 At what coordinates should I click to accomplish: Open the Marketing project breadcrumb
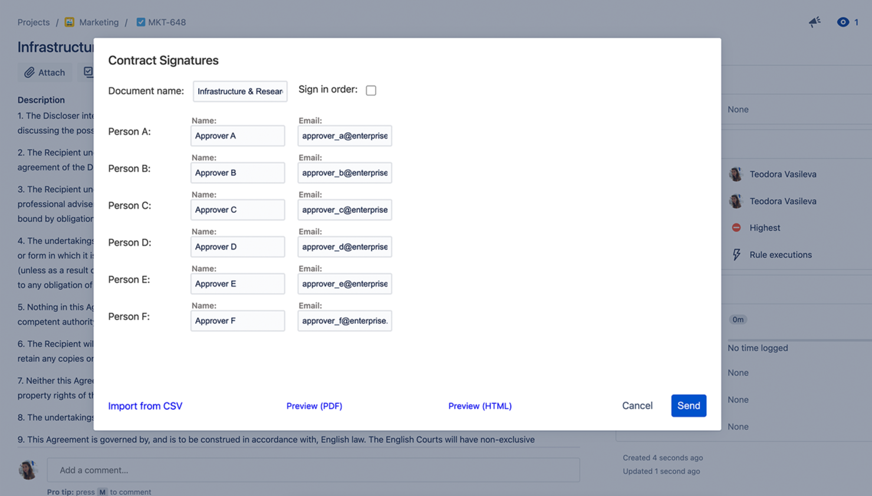point(98,22)
